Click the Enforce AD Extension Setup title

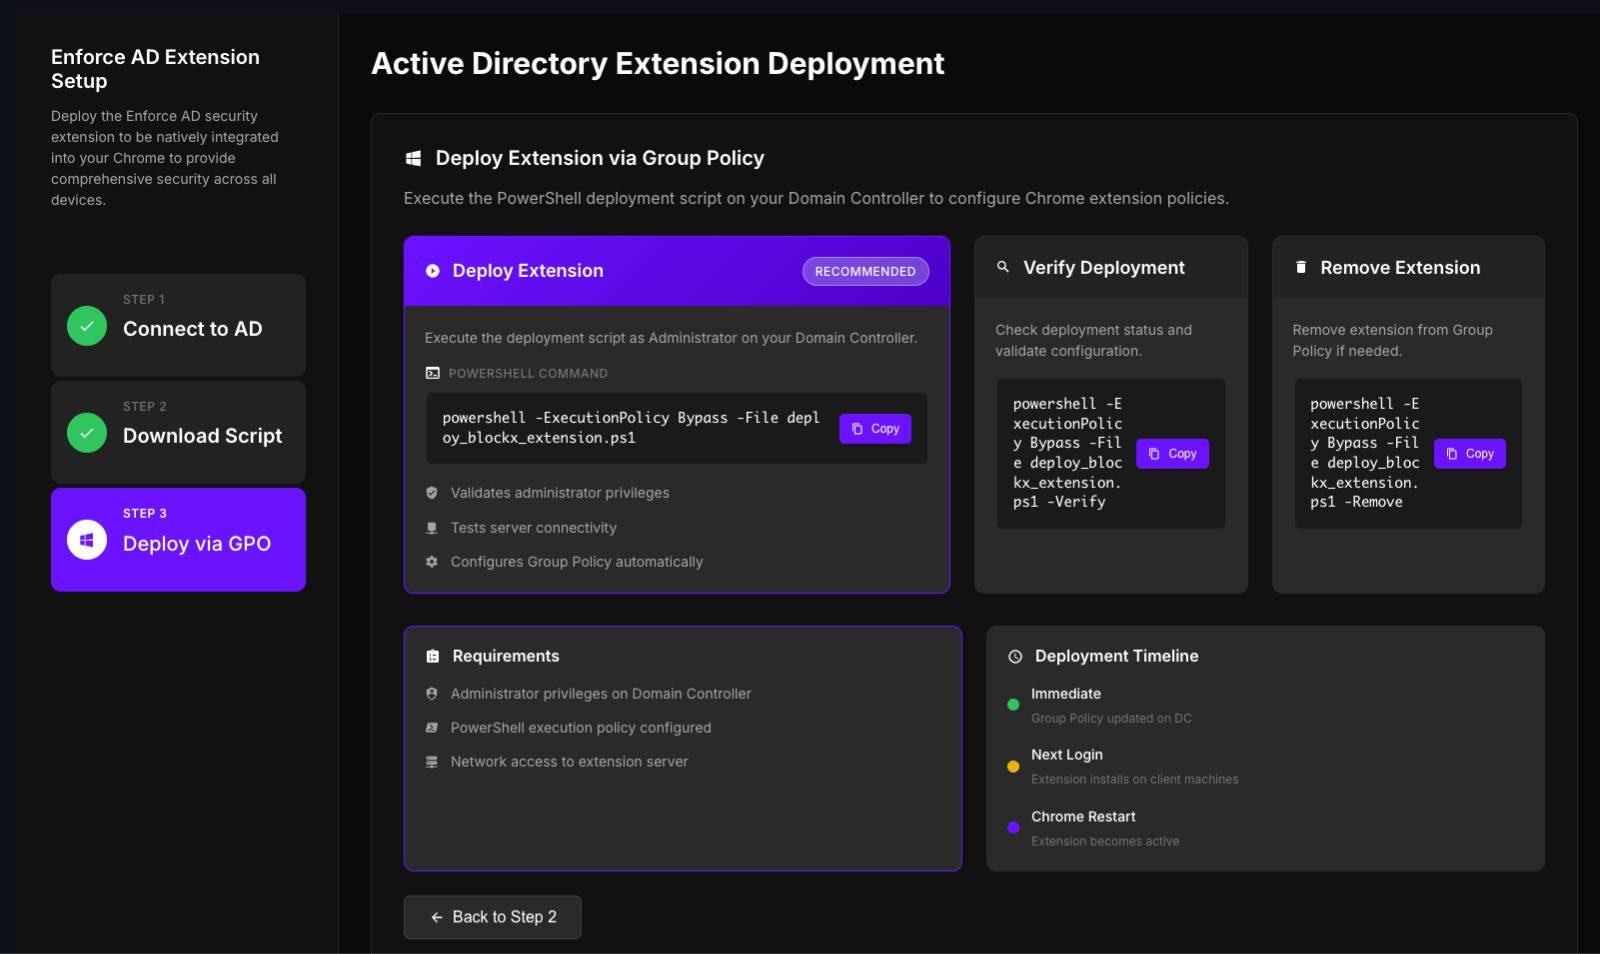155,69
